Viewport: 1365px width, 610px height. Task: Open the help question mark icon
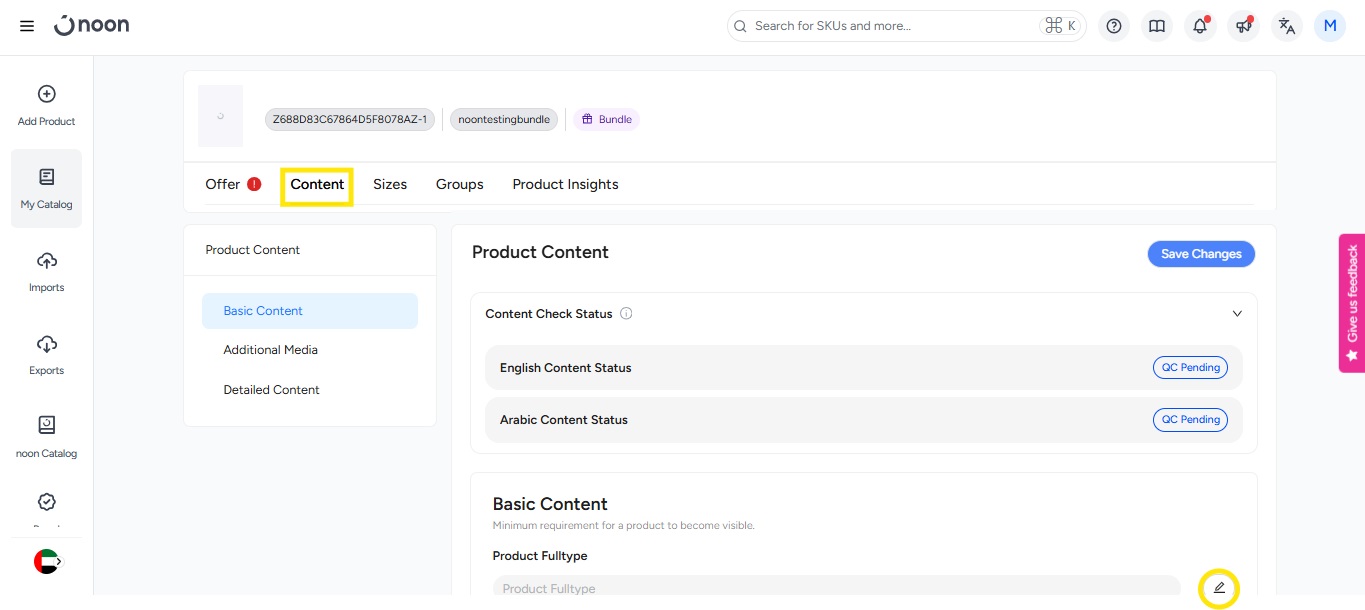tap(1114, 26)
